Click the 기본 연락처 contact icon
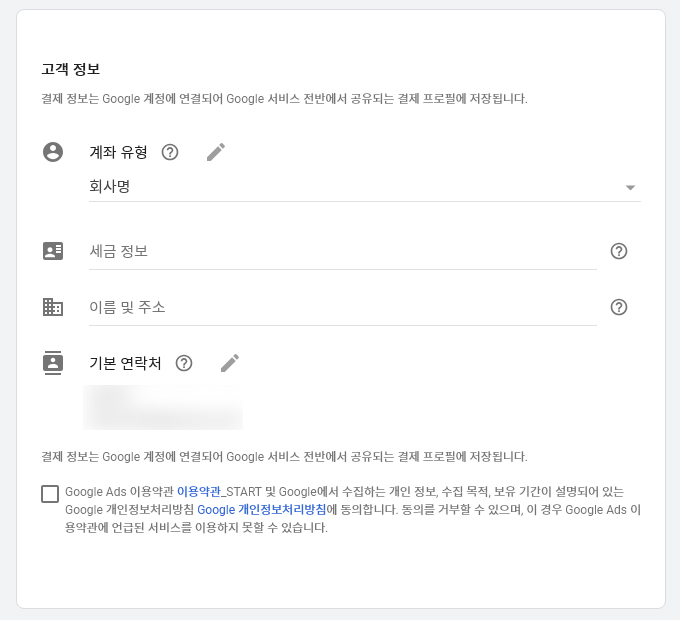The height and width of the screenshot is (620, 680). click(53, 363)
